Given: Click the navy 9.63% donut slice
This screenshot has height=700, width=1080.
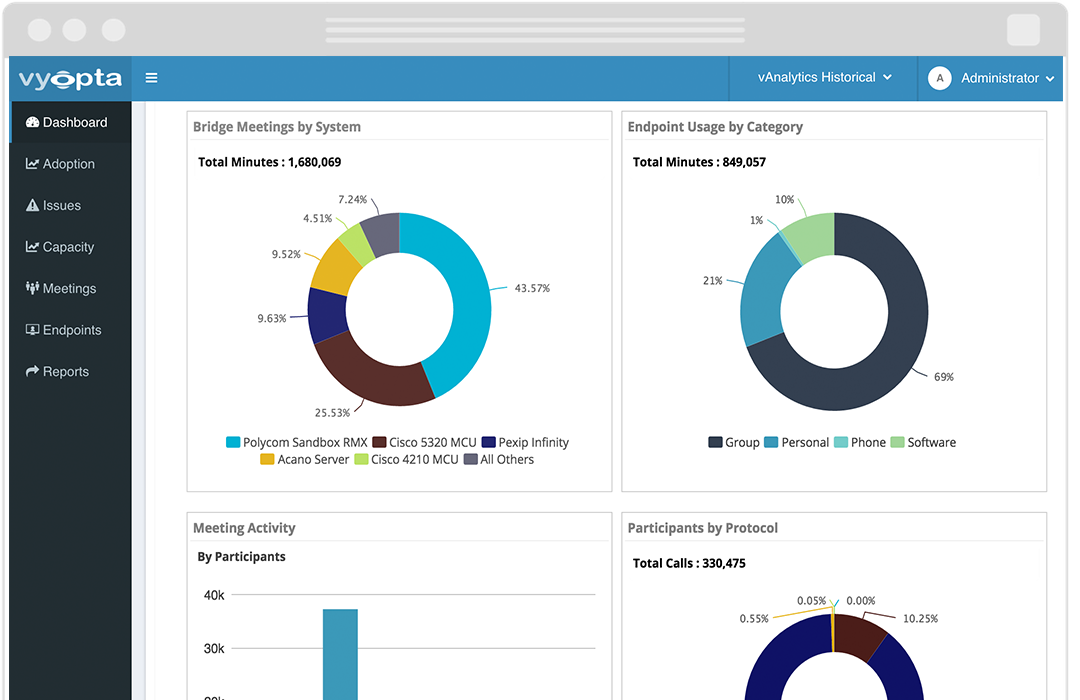Looking at the screenshot, I should (327, 316).
